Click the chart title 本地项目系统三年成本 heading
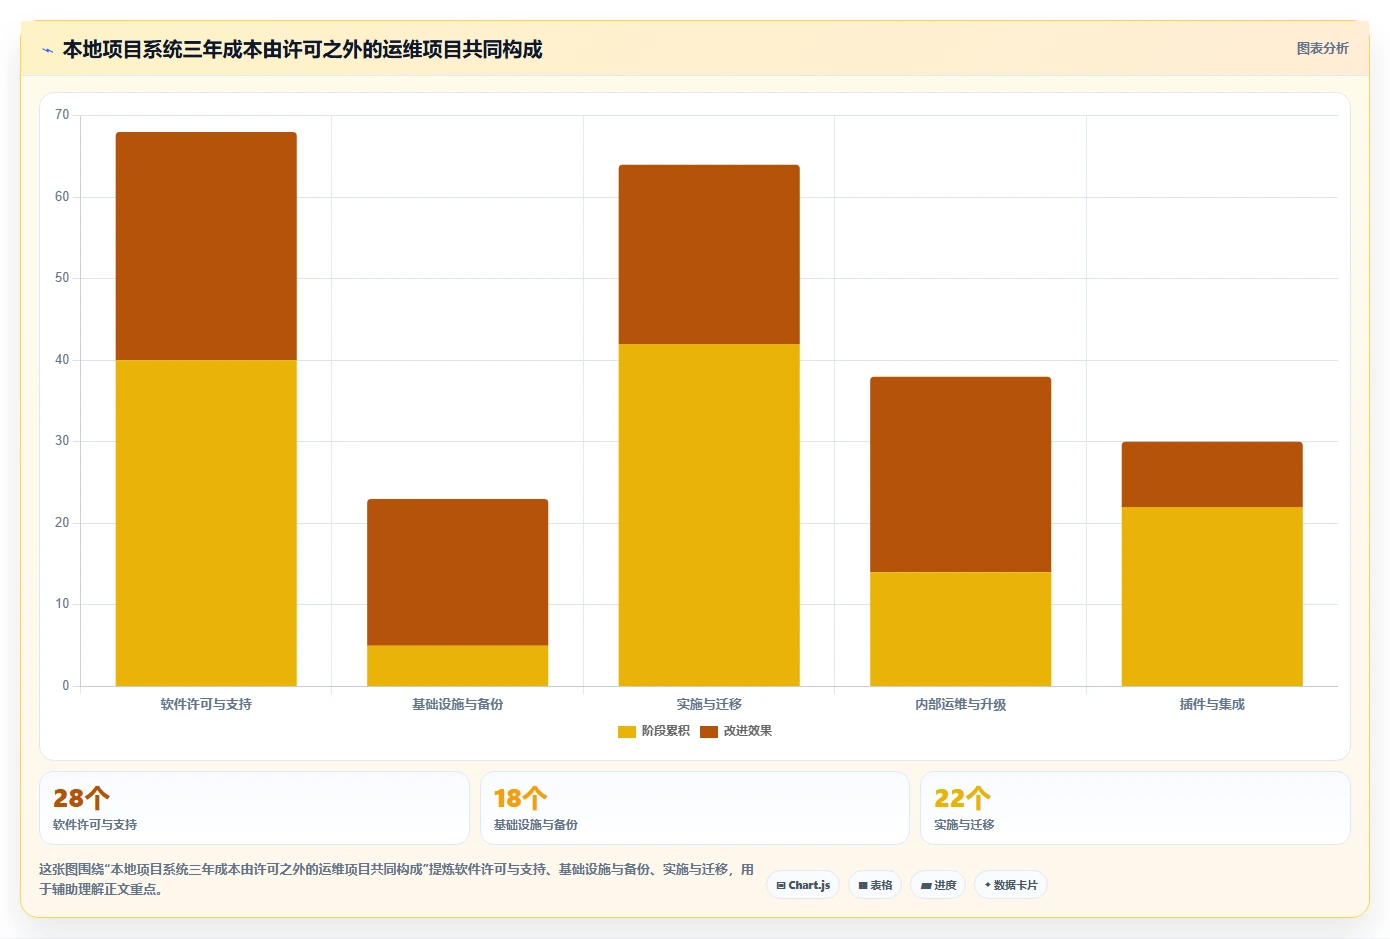The height and width of the screenshot is (939, 1390). [302, 49]
